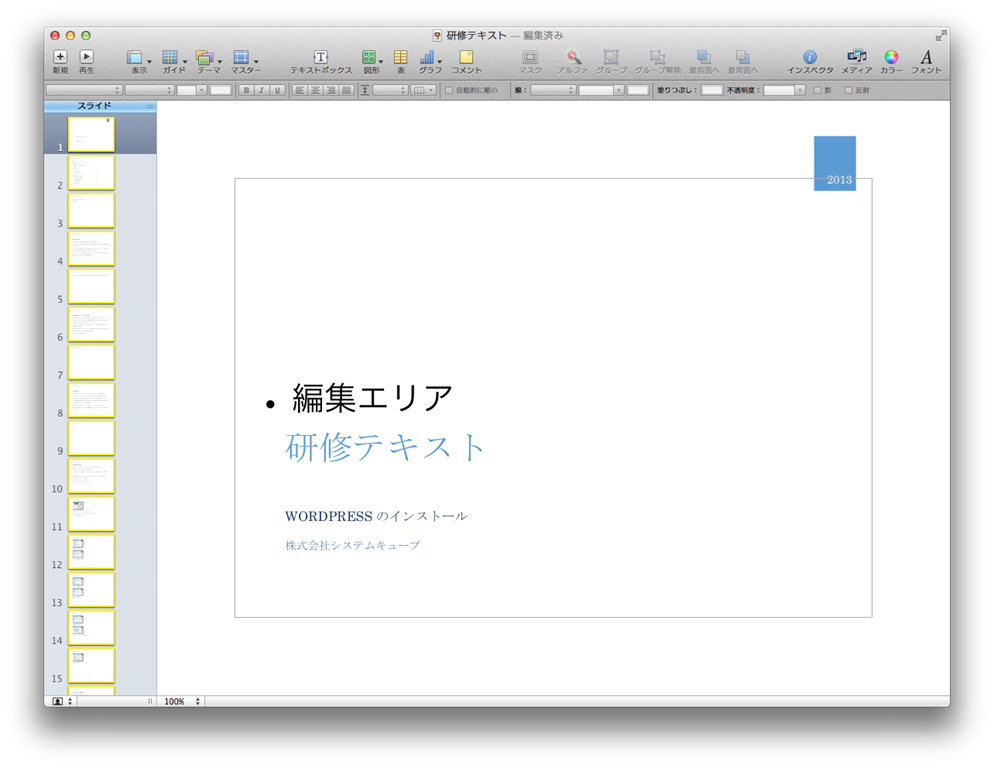994x768 pixels.
Task: Enable the 影 shadow checkbox
Action: pos(818,91)
